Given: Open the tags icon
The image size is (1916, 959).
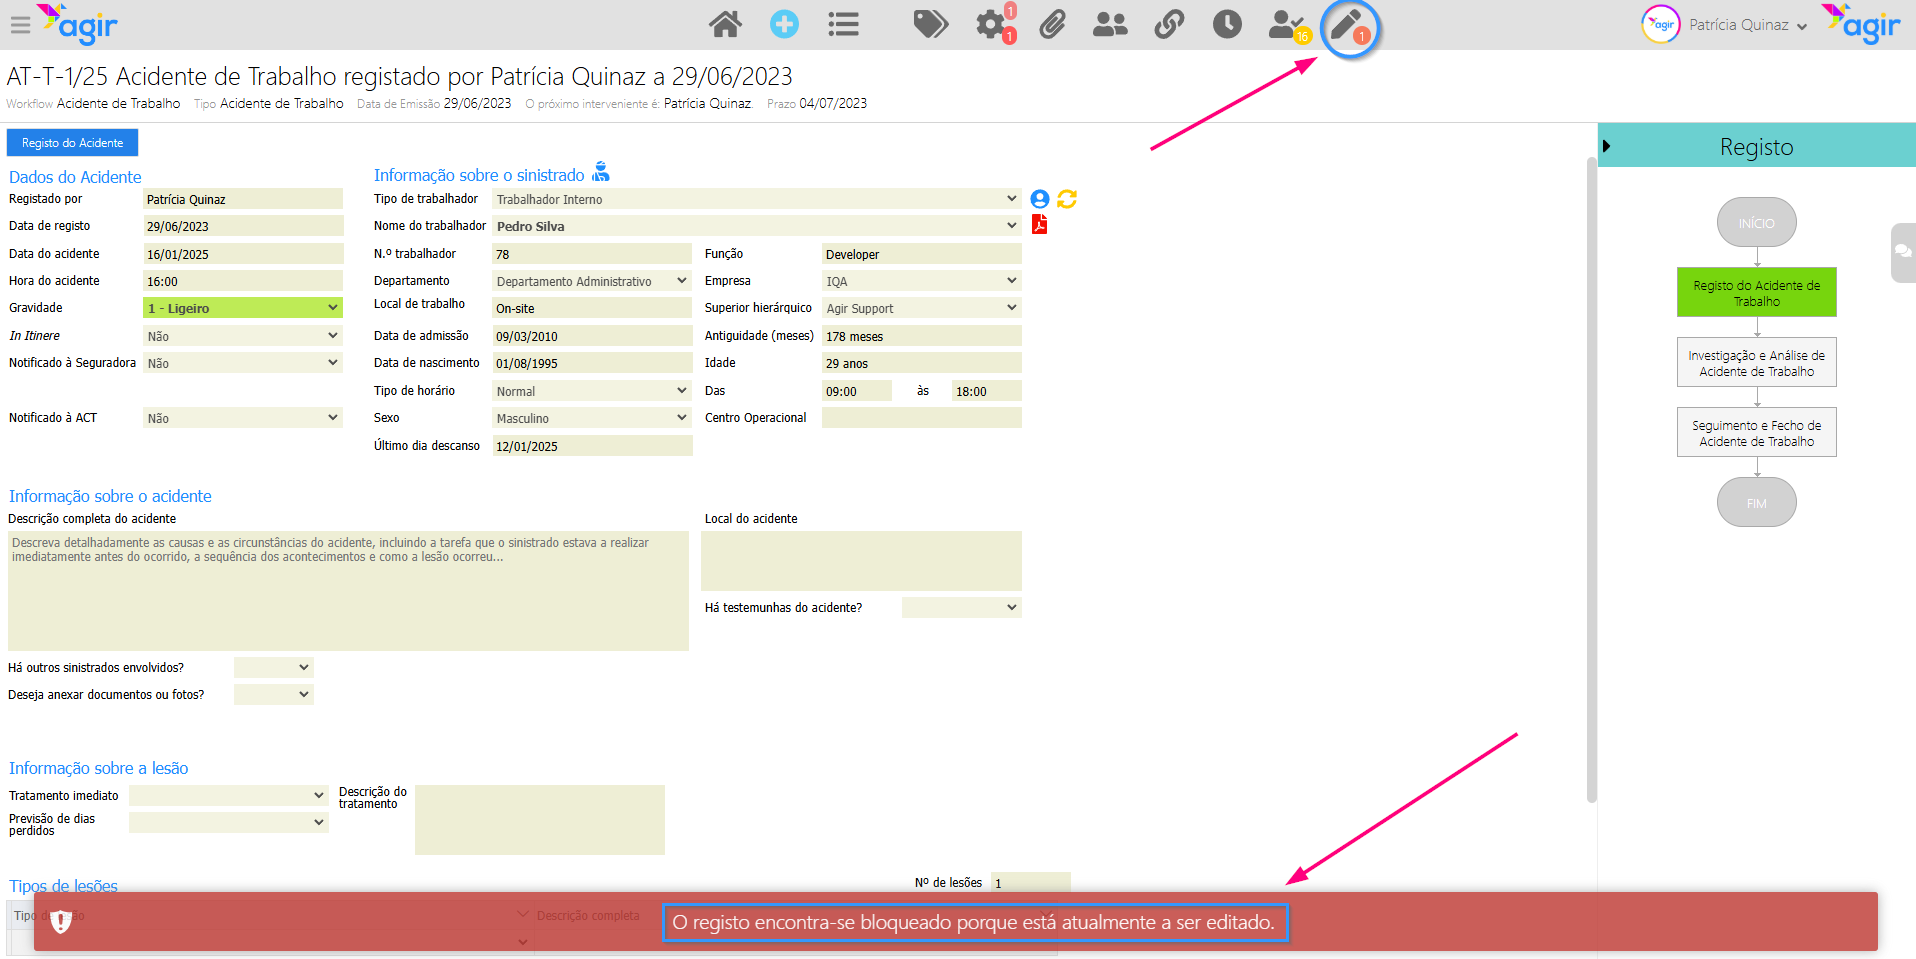Looking at the screenshot, I should click(930, 24).
